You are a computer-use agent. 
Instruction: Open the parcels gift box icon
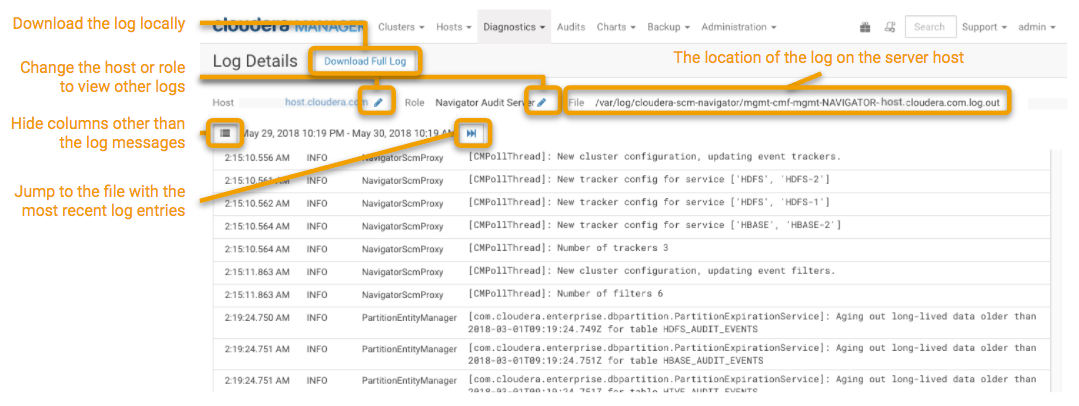click(865, 27)
